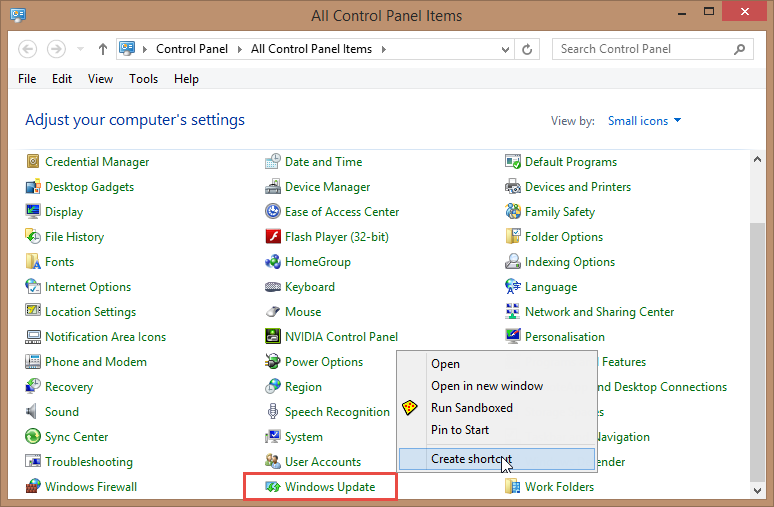Image resolution: width=774 pixels, height=507 pixels.
Task: Open the View menu
Action: [100, 79]
